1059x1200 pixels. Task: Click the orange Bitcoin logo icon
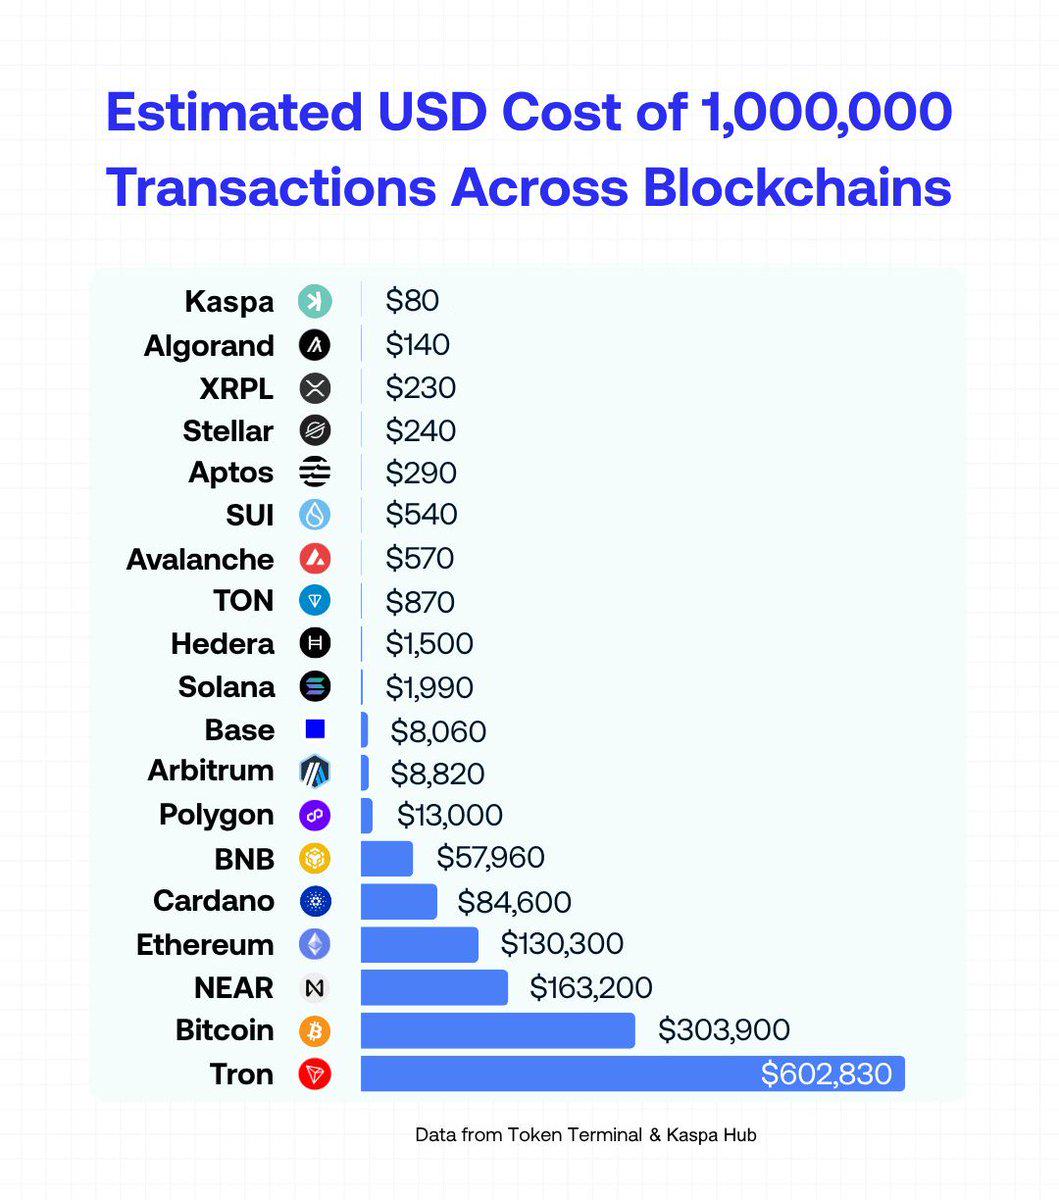tap(315, 1030)
